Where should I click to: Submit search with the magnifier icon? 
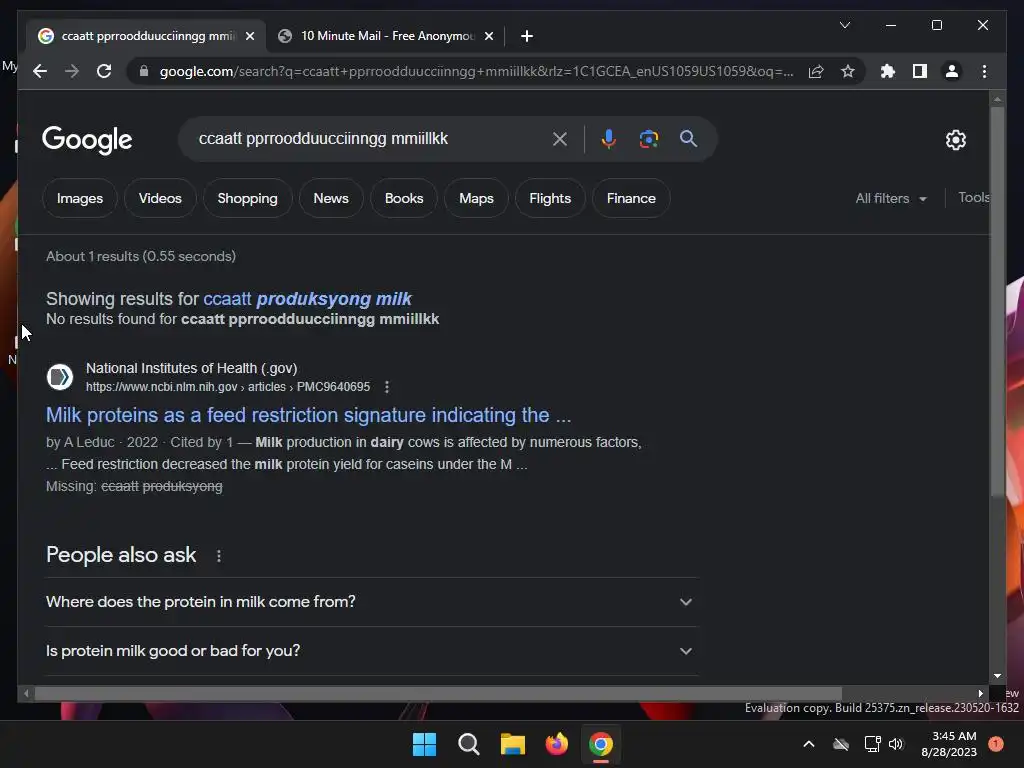pyautogui.click(x=688, y=138)
